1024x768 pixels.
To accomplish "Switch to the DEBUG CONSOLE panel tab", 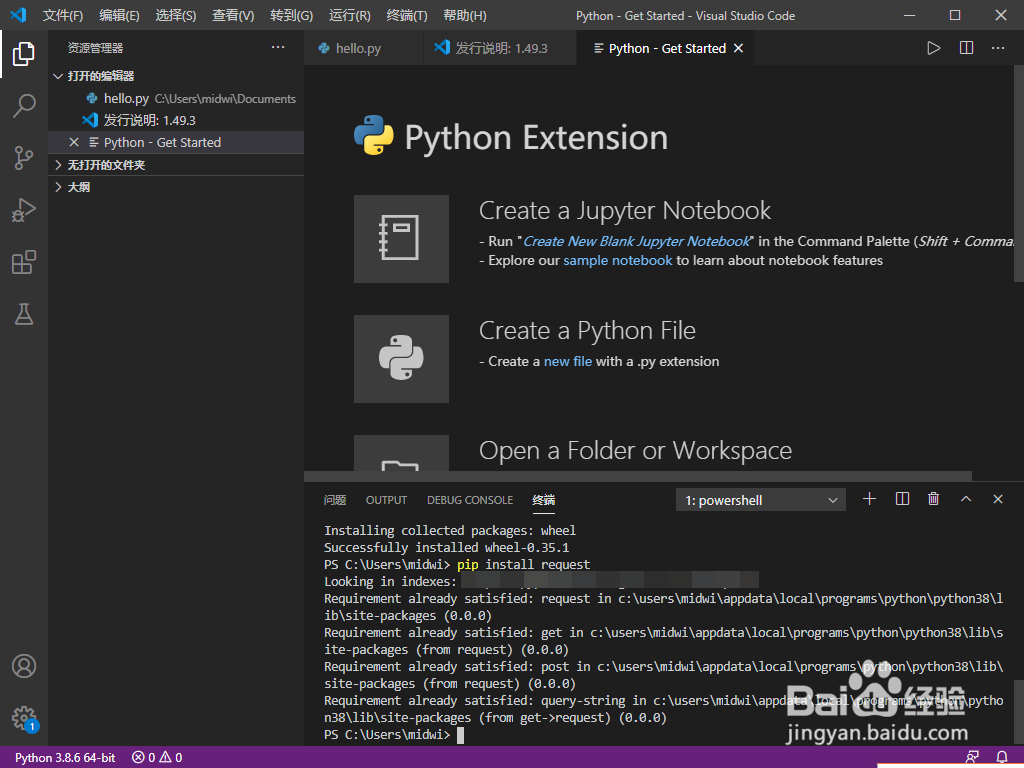I will click(x=470, y=500).
